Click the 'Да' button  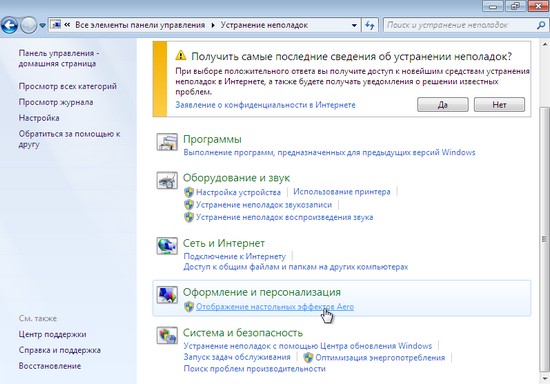443,105
